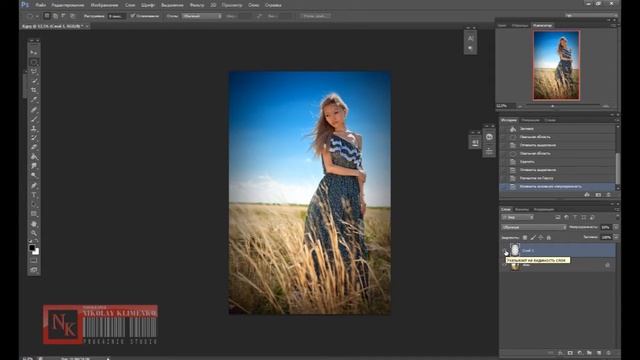
Task: Toggle lock transparent pixels
Action: tap(525, 237)
